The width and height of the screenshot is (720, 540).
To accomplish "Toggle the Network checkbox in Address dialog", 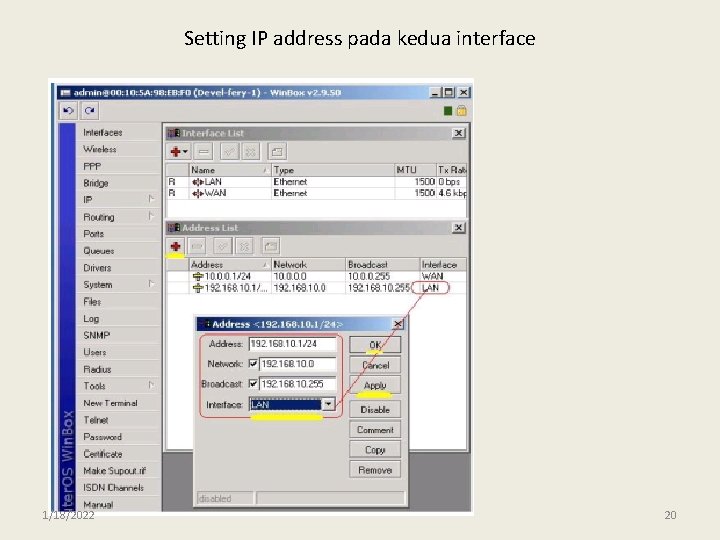I will [x=253, y=364].
